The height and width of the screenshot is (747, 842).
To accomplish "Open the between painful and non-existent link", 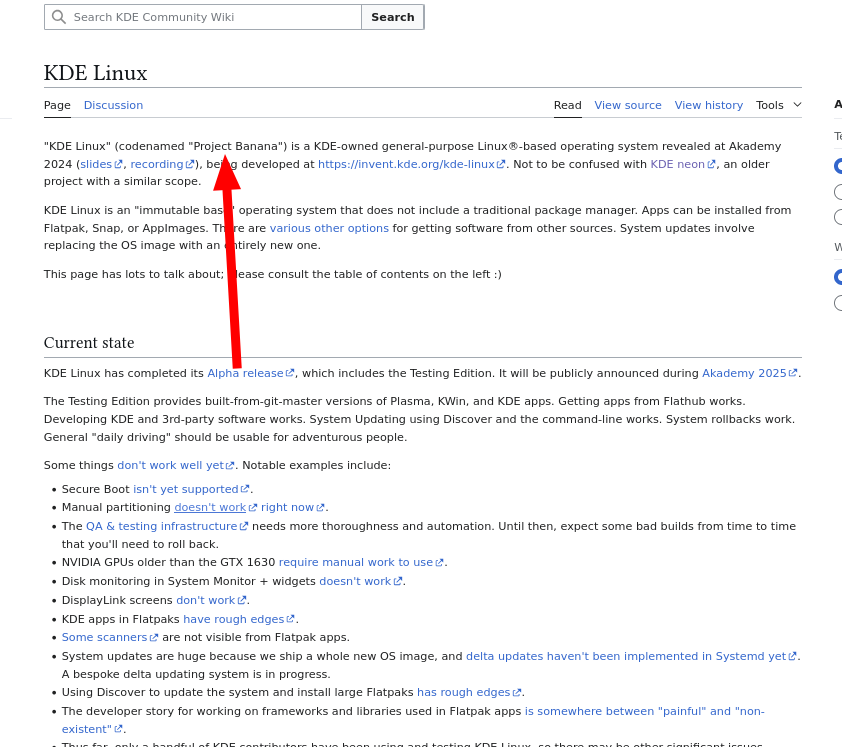I will click(x=644, y=712).
